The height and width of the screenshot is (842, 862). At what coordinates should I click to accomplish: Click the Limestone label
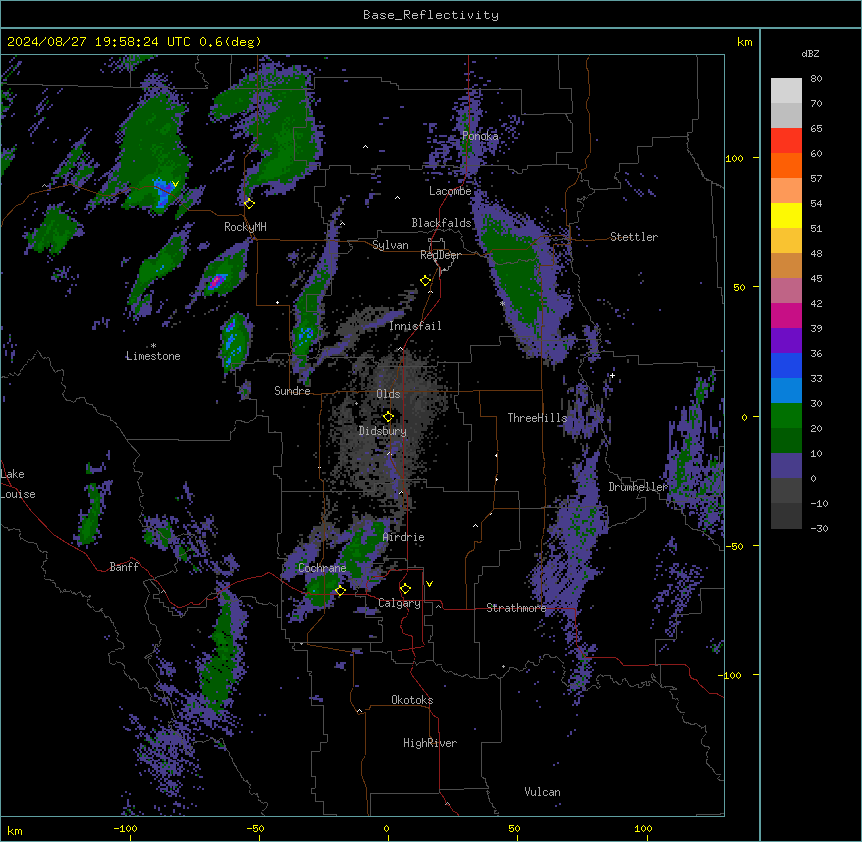pyautogui.click(x=153, y=356)
